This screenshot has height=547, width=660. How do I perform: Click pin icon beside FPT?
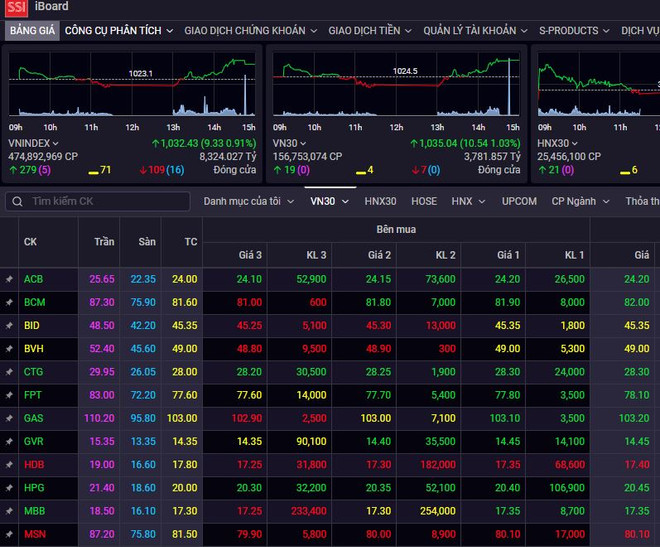[9, 395]
